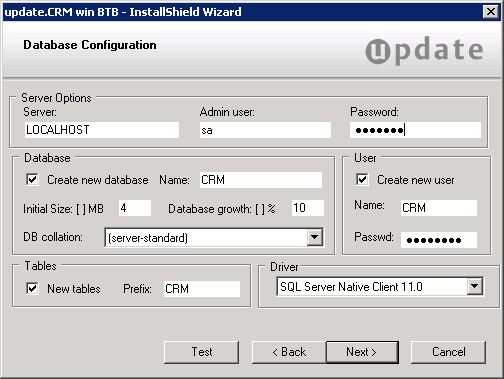The height and width of the screenshot is (379, 504).
Task: Select the SQL Server Native Client combo box
Action: click(380, 286)
